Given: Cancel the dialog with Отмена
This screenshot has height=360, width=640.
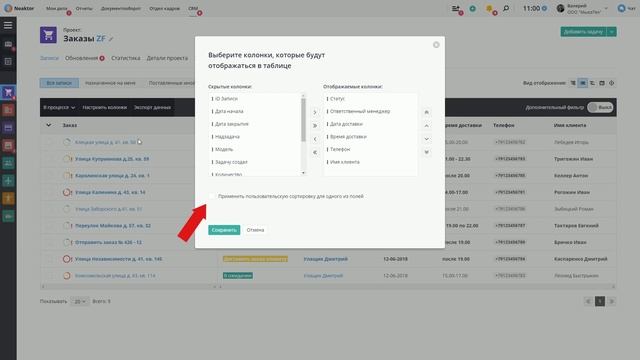Looking at the screenshot, I should 255,230.
